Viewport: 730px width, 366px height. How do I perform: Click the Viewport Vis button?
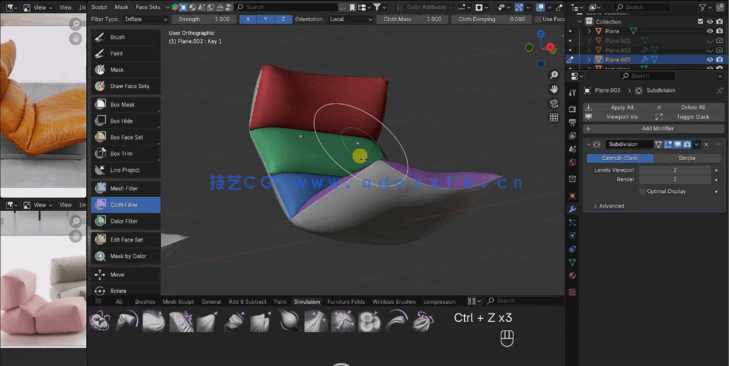coord(618,117)
